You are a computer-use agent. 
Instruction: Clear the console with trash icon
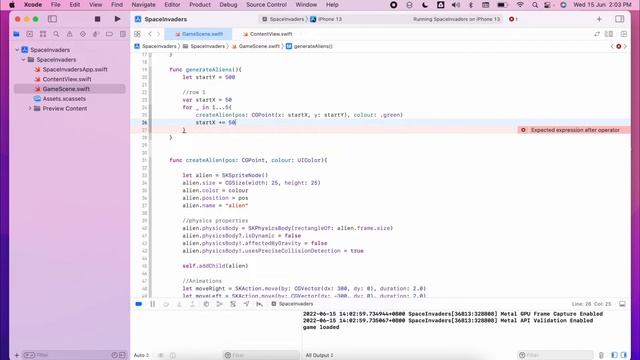click(601, 356)
